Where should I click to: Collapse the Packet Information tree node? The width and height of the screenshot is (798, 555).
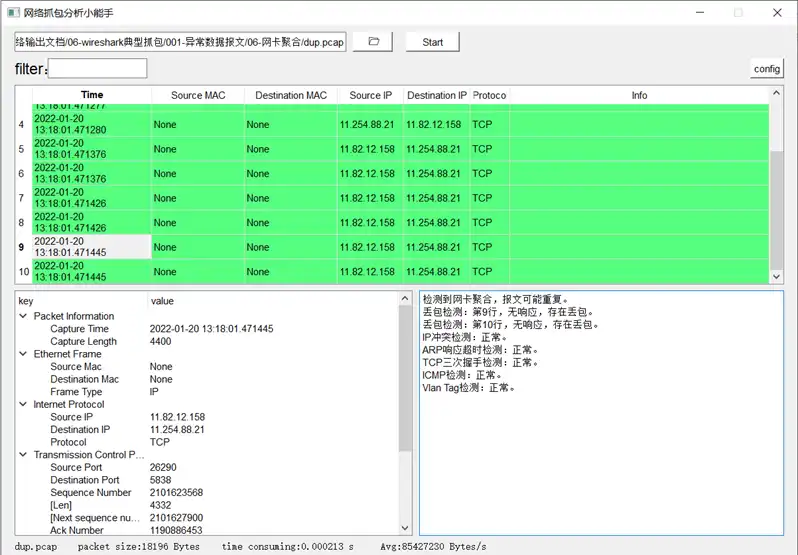tap(24, 316)
